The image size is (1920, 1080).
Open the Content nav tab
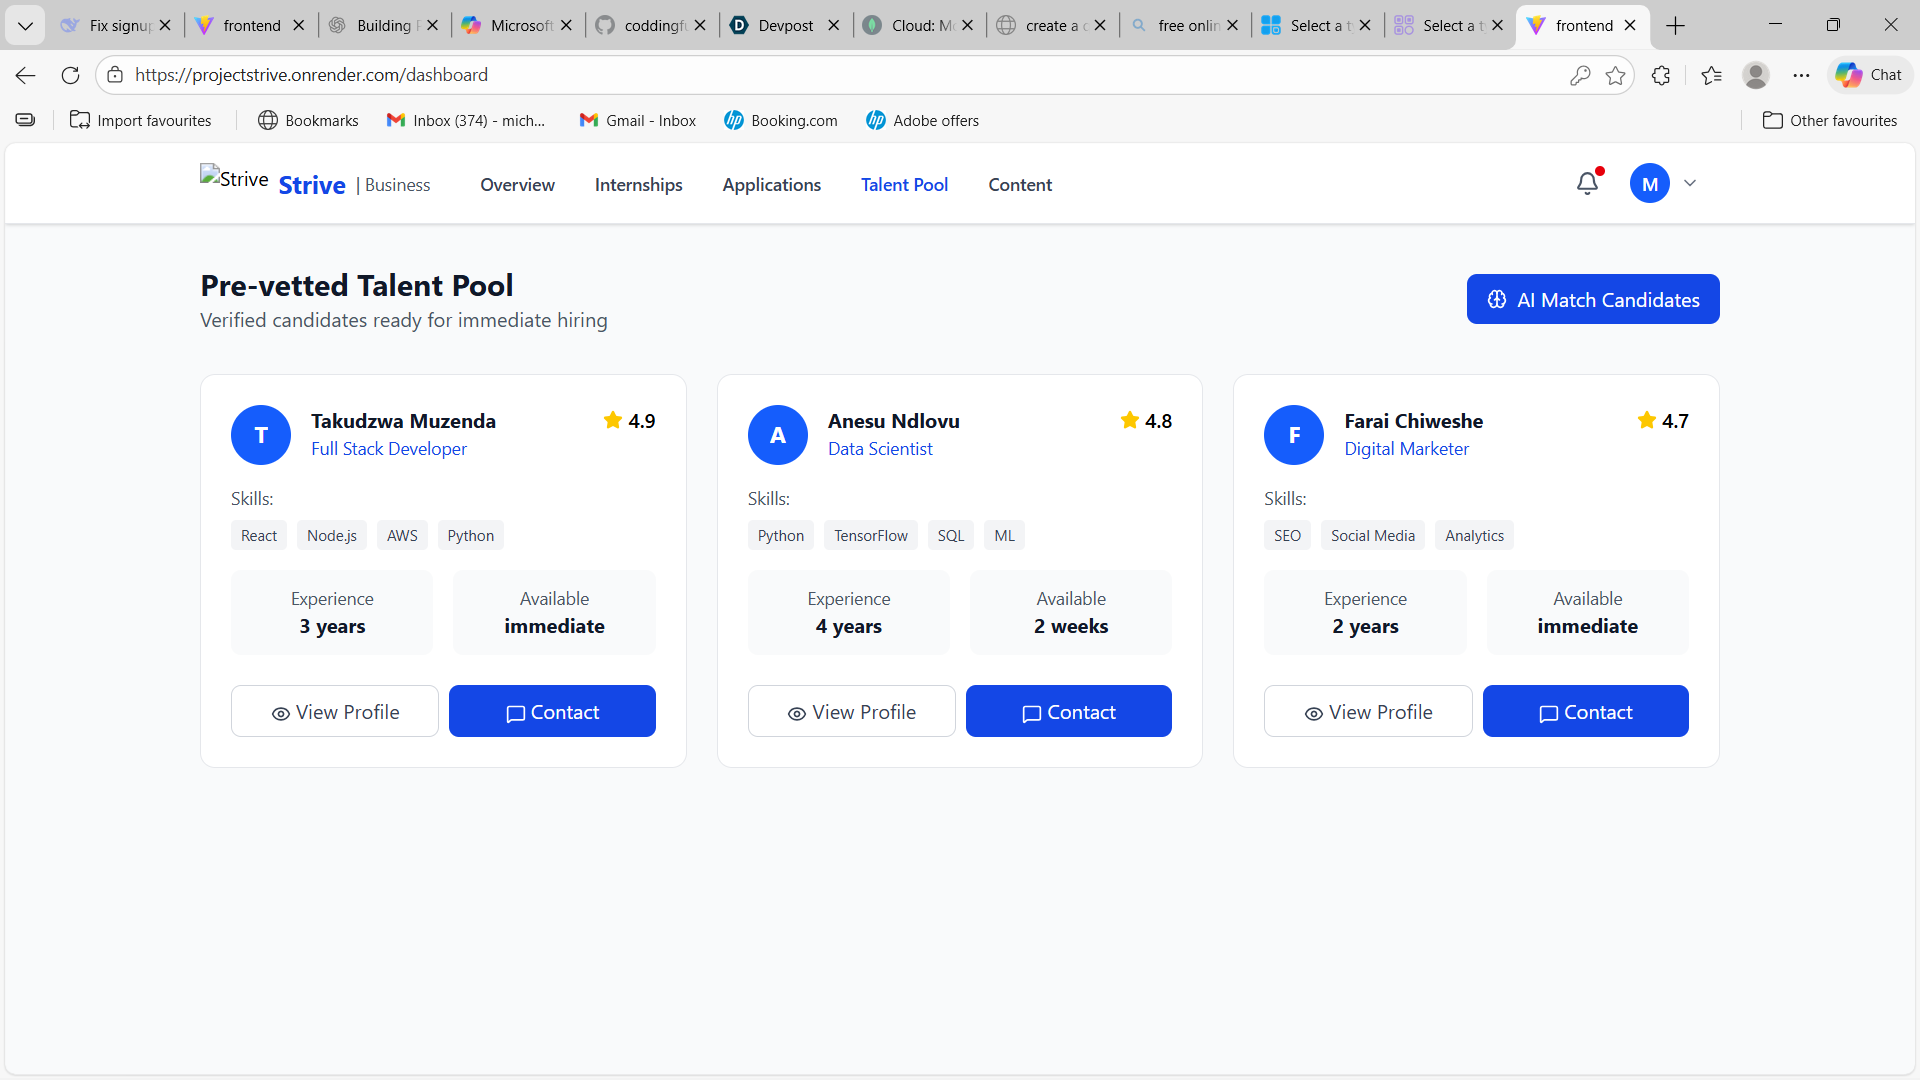(1020, 185)
